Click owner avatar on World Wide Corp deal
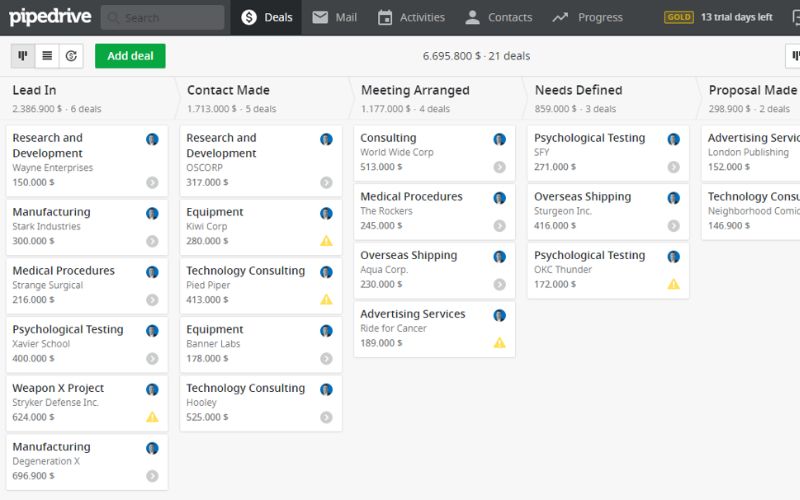This screenshot has width=800, height=500. (x=499, y=139)
